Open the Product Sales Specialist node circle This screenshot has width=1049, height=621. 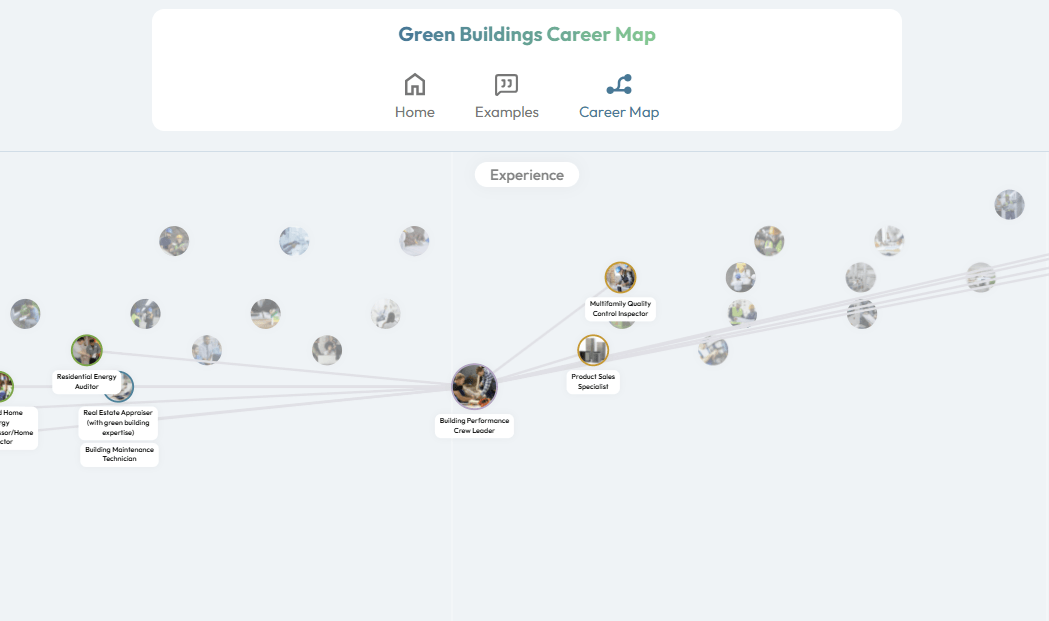[x=593, y=351]
